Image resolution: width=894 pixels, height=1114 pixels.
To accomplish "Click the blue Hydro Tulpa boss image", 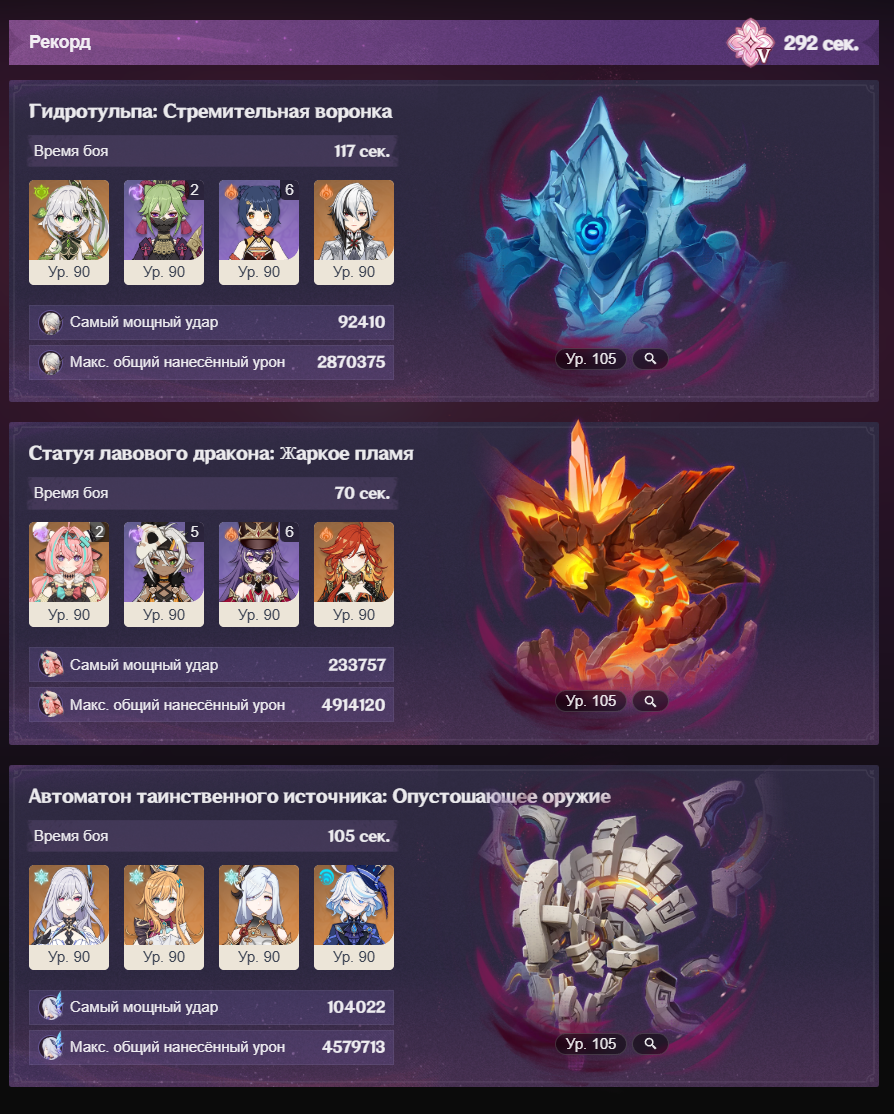I will (611, 220).
